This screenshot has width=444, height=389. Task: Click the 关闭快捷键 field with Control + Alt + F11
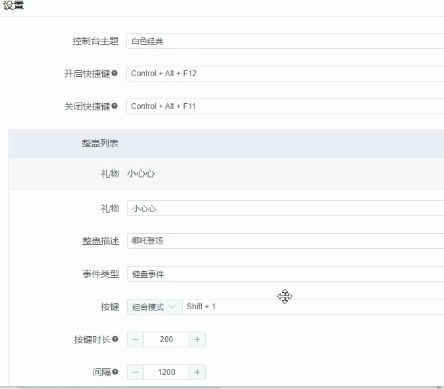click(285, 106)
